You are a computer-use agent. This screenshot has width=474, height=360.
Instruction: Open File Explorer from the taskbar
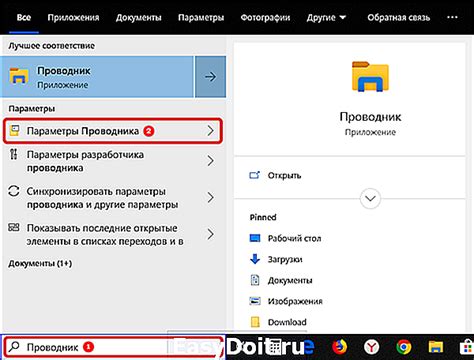click(435, 347)
